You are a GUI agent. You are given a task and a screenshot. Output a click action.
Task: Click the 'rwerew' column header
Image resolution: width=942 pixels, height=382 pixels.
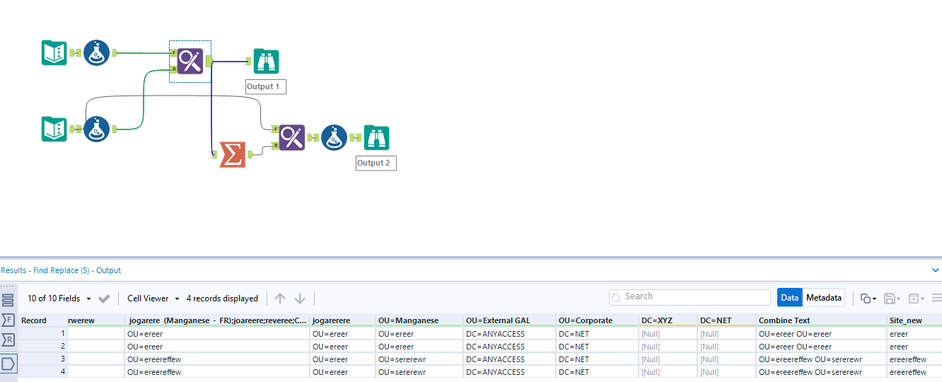tap(96, 321)
